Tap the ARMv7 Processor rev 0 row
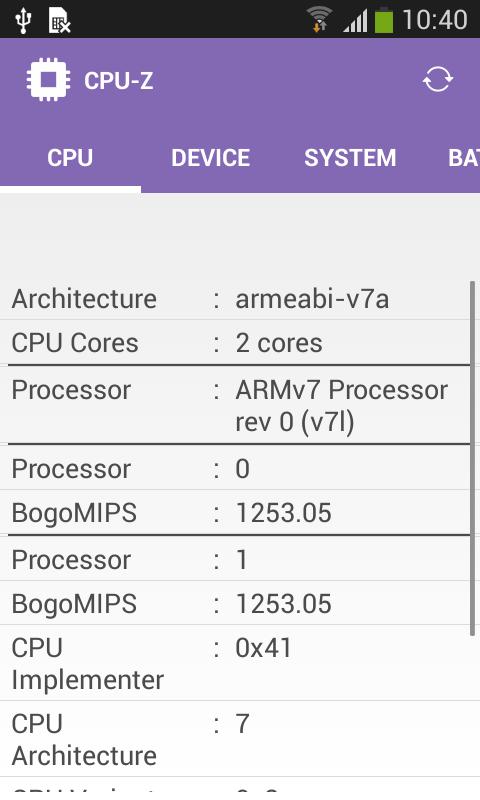Viewport: 480px width, 800px height. 235,405
